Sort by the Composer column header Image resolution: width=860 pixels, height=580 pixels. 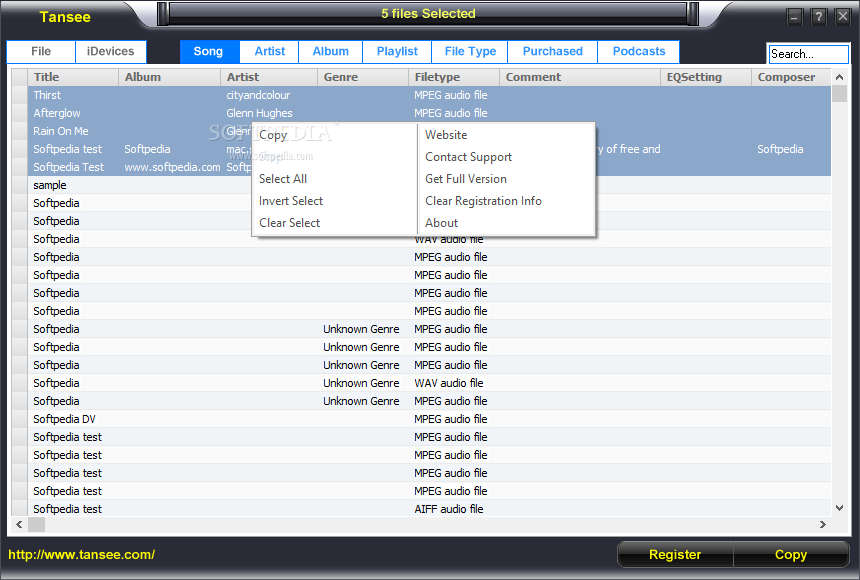click(791, 77)
